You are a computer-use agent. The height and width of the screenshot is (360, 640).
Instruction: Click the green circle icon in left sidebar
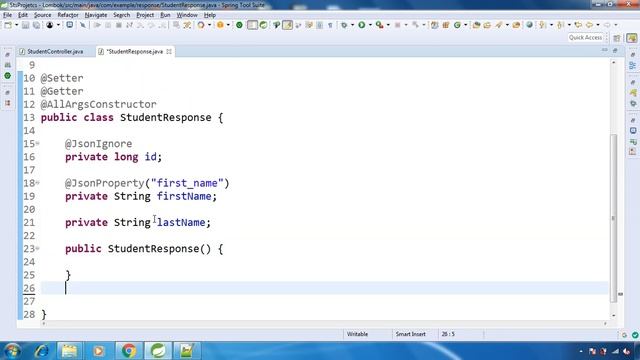(x=7, y=76)
